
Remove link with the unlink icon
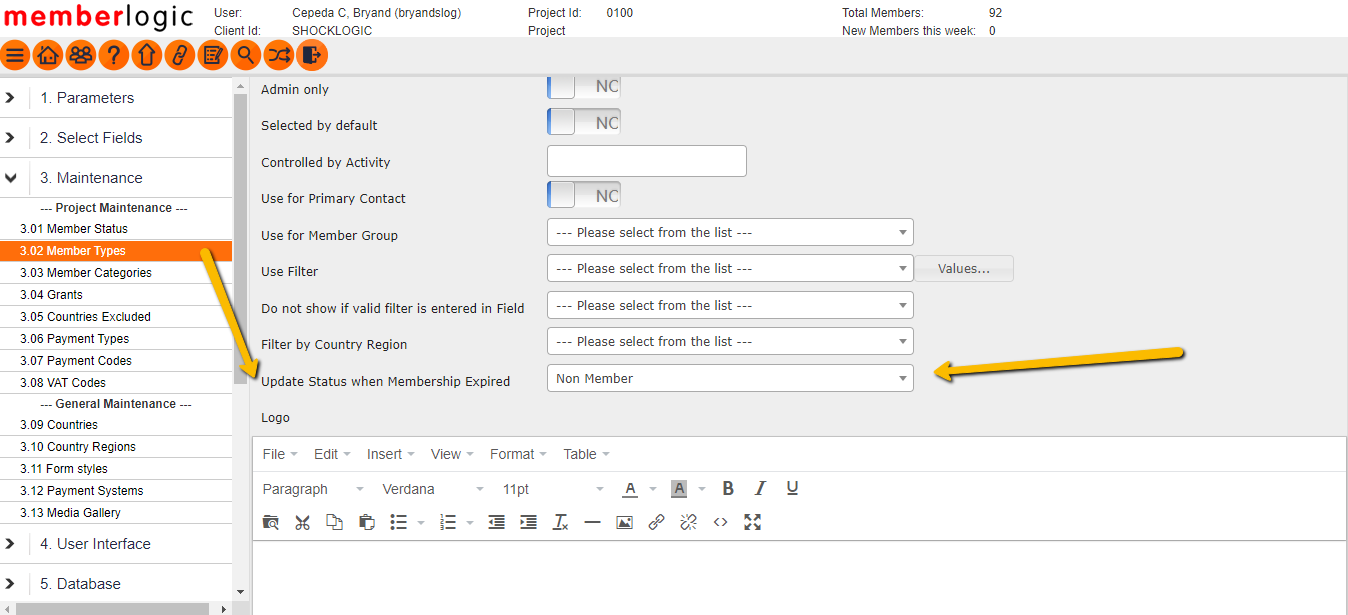pyautogui.click(x=688, y=522)
